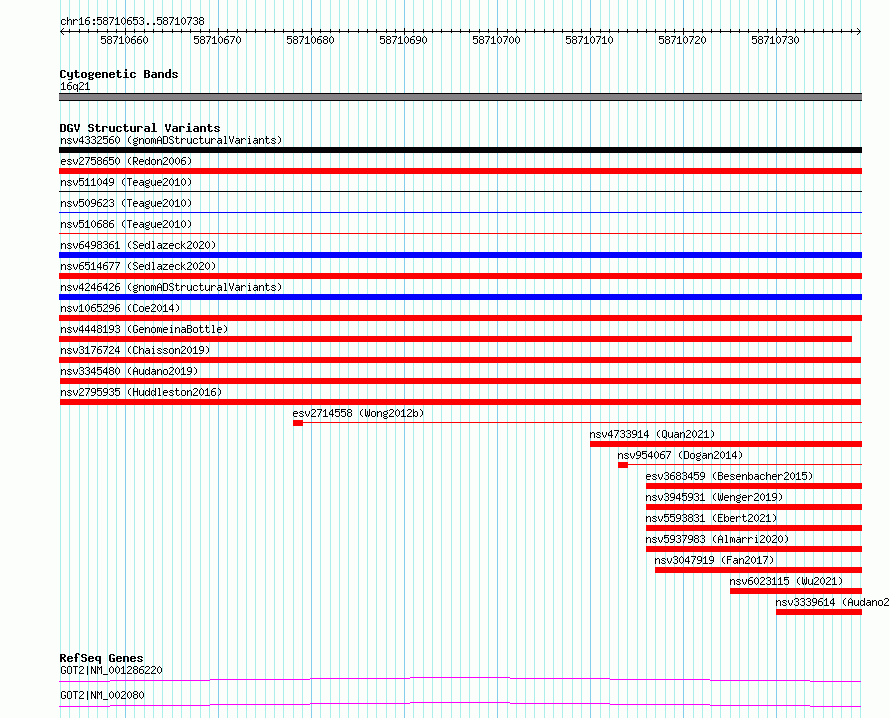
Task: Click ruler position 58710730
Action: tap(775, 40)
